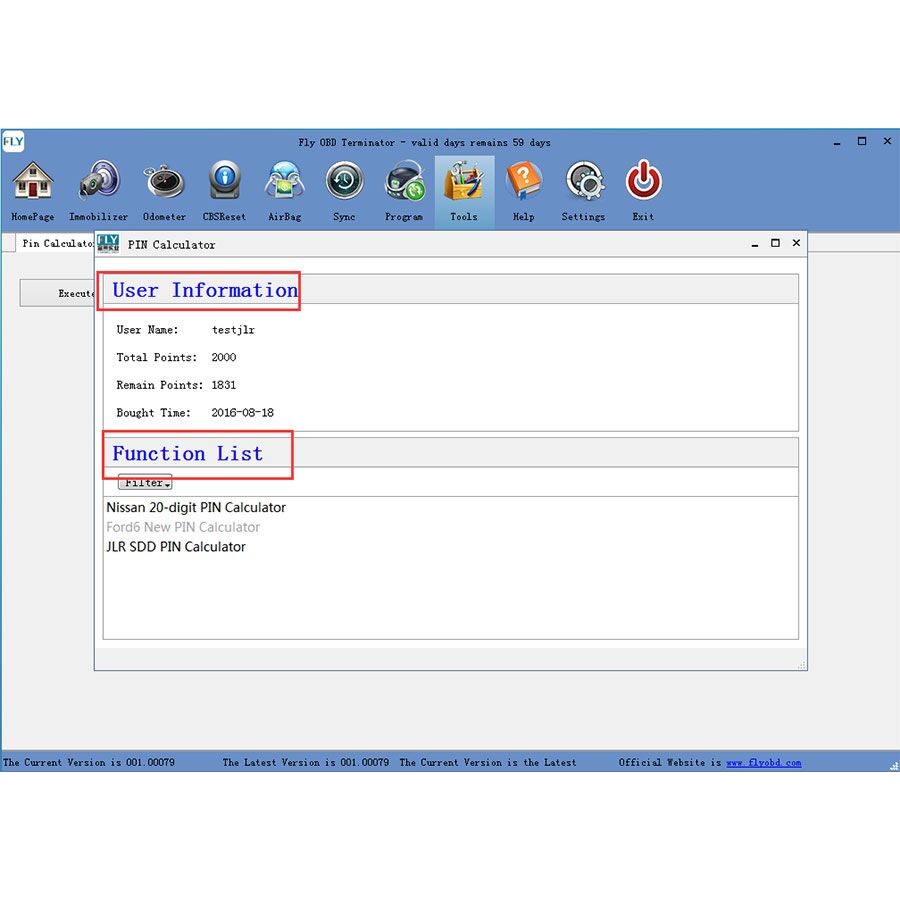Open the HomePage icon
Viewport: 900px width, 900px height.
point(33,191)
